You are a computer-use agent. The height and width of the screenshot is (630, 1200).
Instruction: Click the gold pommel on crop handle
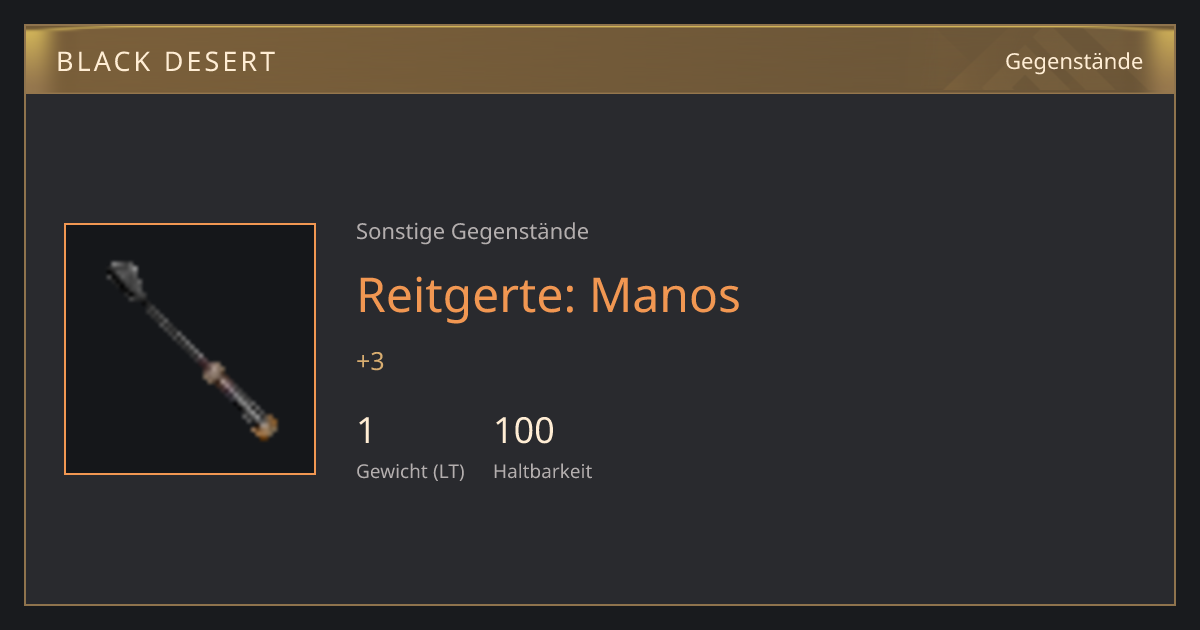click(x=265, y=429)
